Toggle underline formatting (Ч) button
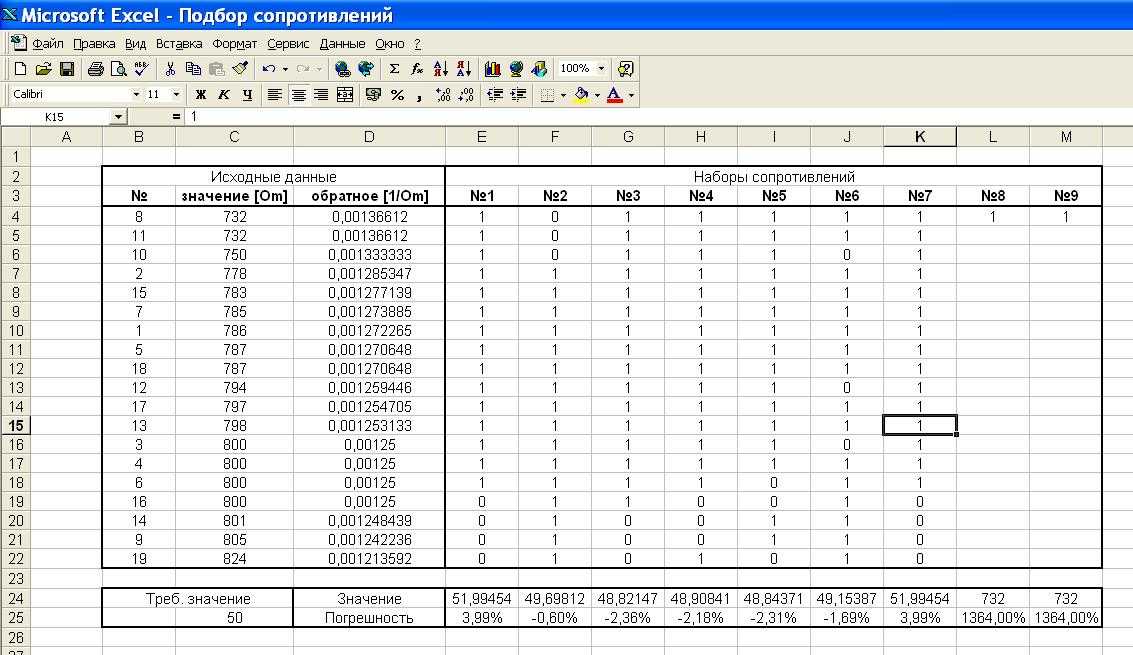The width and height of the screenshot is (1133, 655). coord(247,95)
